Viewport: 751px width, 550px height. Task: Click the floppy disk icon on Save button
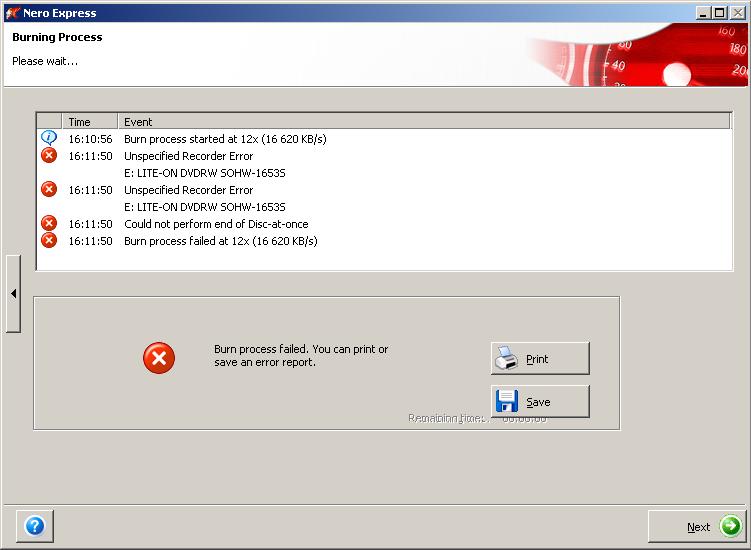pos(507,401)
